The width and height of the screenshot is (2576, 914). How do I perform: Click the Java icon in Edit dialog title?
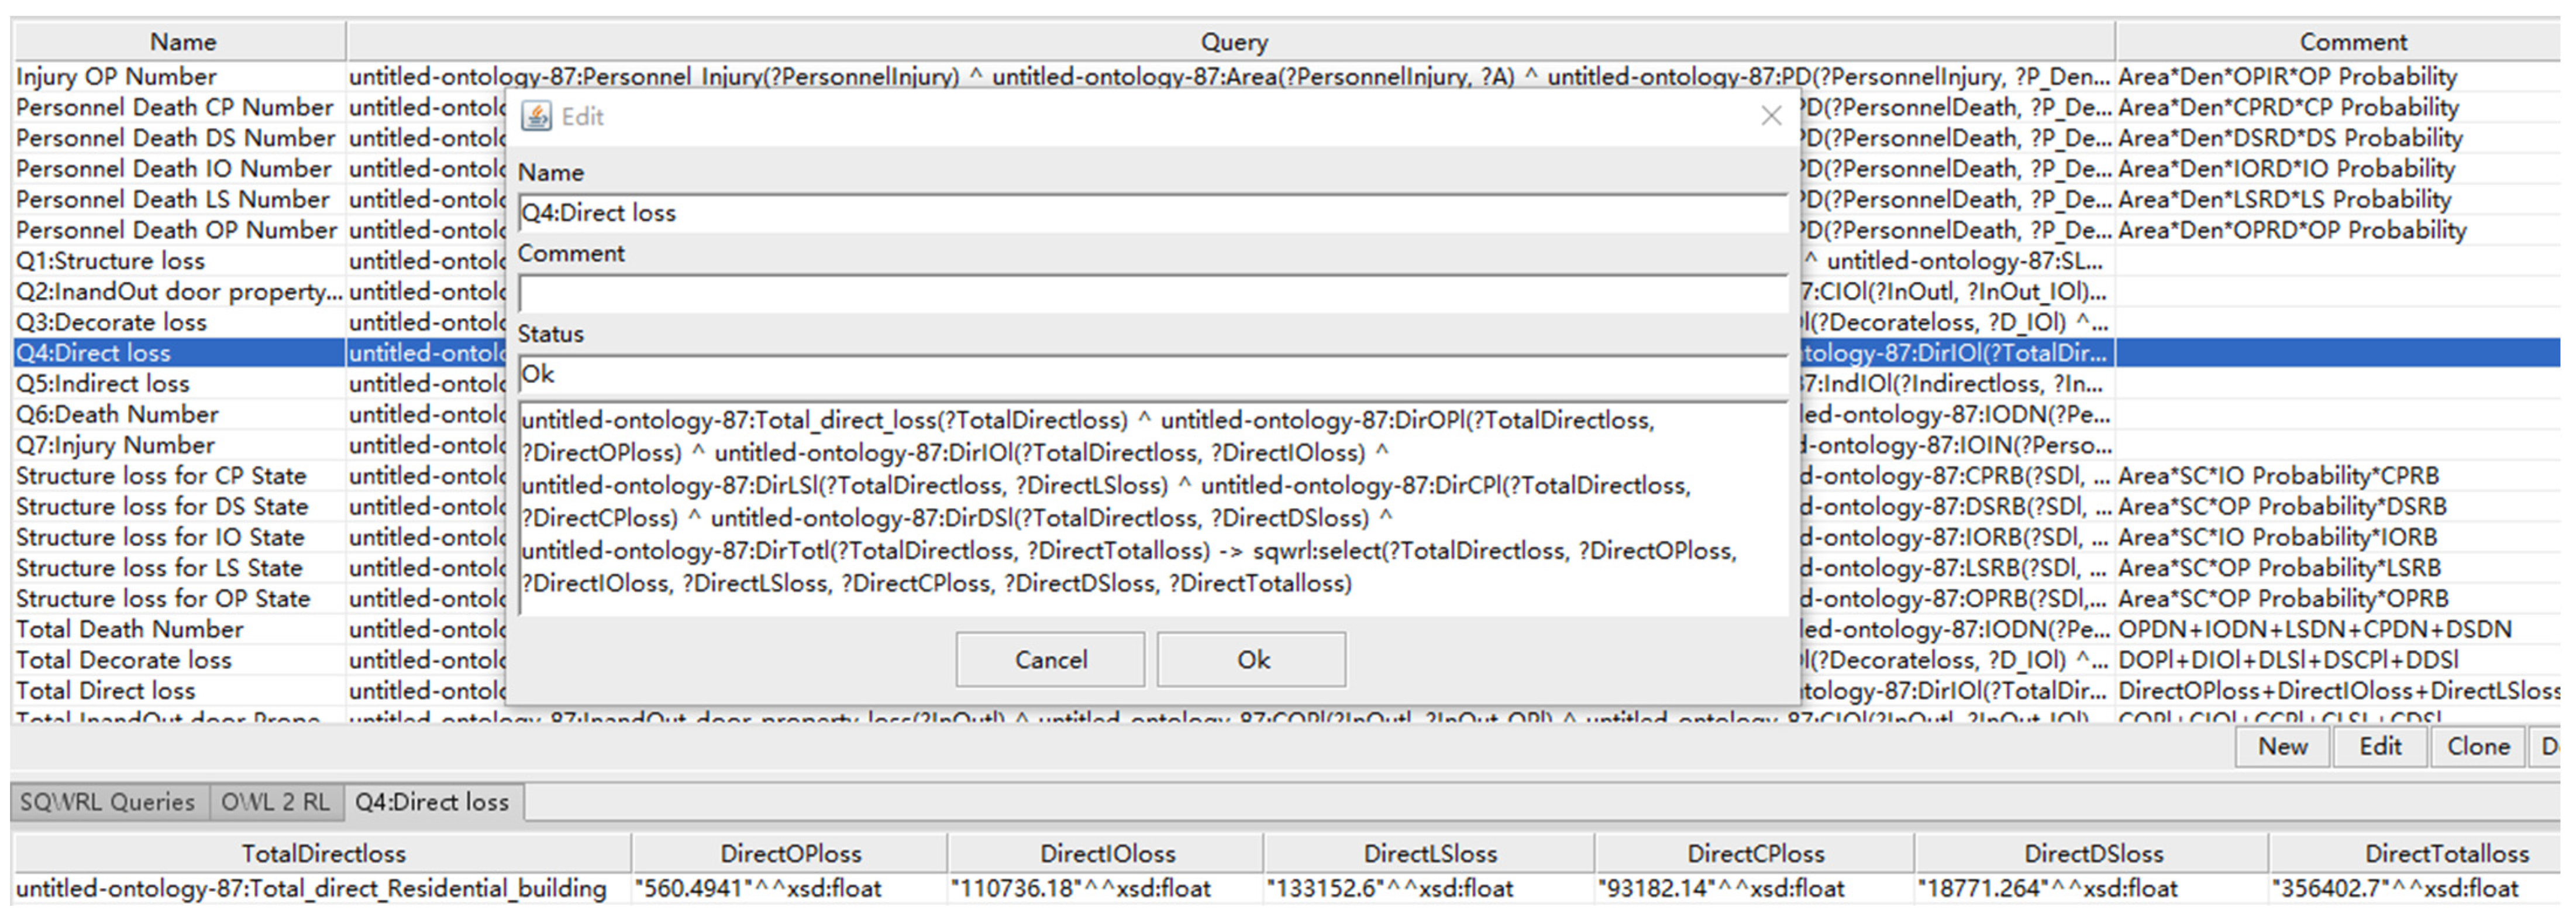coord(536,116)
